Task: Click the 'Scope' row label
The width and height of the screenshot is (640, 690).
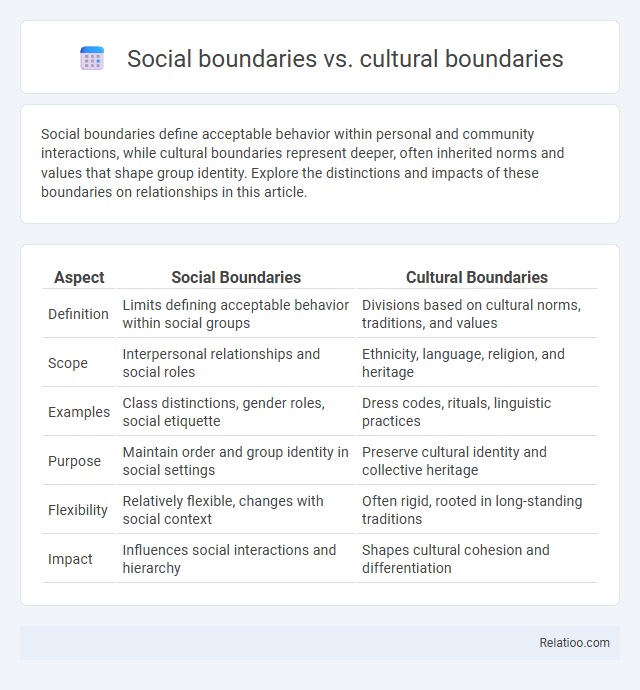Action: point(68,363)
